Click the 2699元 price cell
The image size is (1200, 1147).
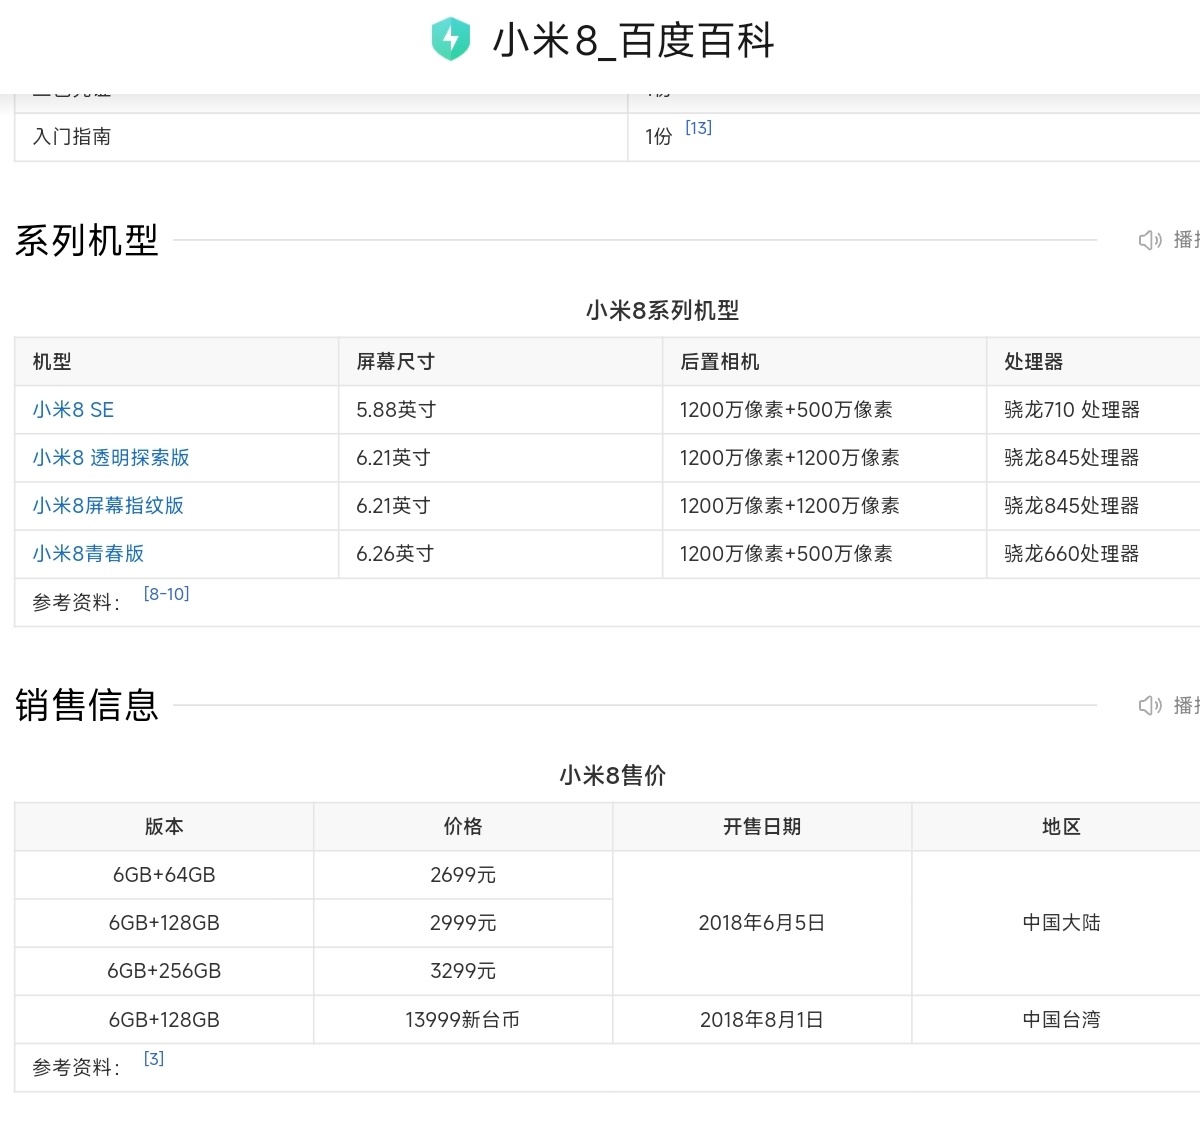pyautogui.click(x=463, y=875)
